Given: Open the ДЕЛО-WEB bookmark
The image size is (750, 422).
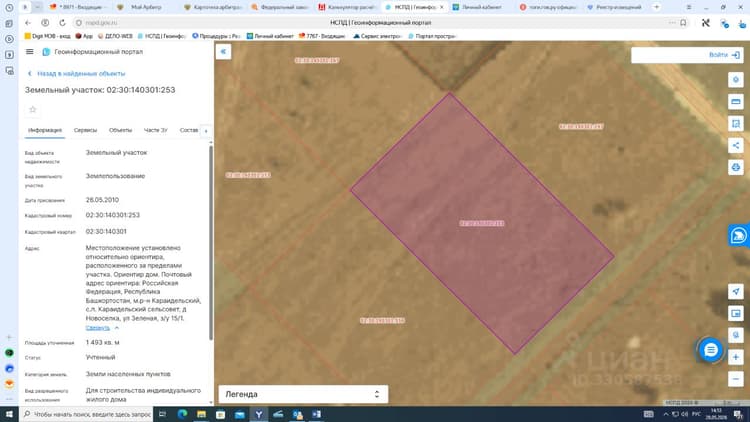Looking at the screenshot, I should [x=115, y=36].
